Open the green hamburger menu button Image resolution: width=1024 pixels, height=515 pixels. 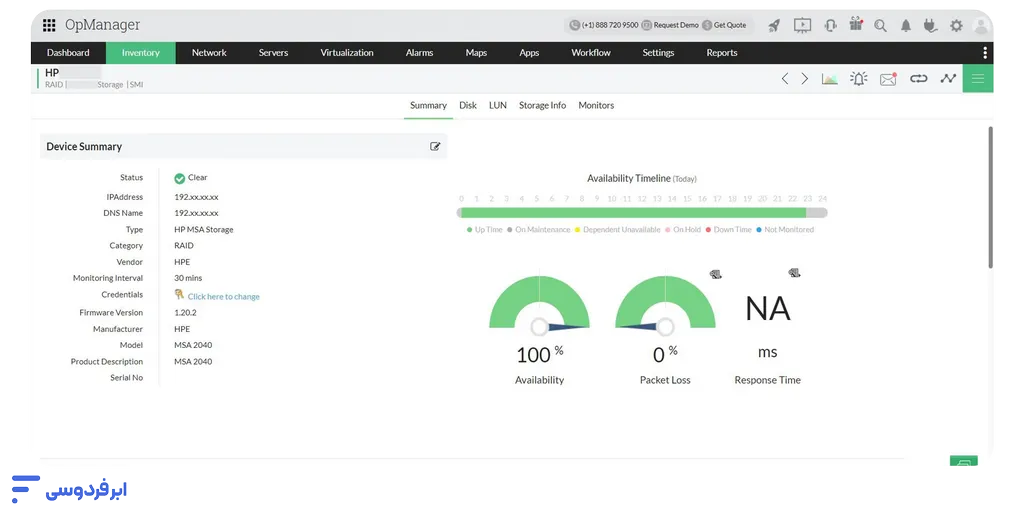[x=978, y=79]
